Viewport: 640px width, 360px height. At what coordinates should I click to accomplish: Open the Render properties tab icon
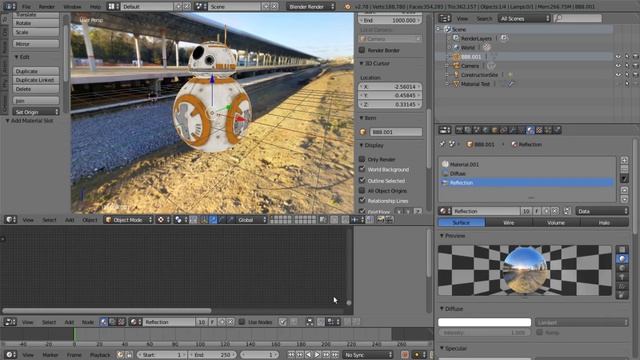459,130
